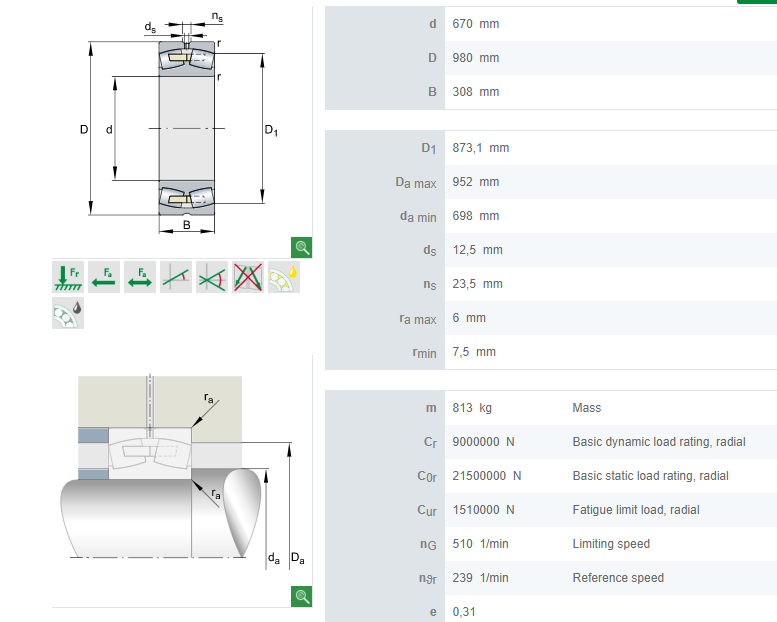777x622 pixels.
Task: Enlarge the bearing dimension drawing with magnifier
Action: 302,248
